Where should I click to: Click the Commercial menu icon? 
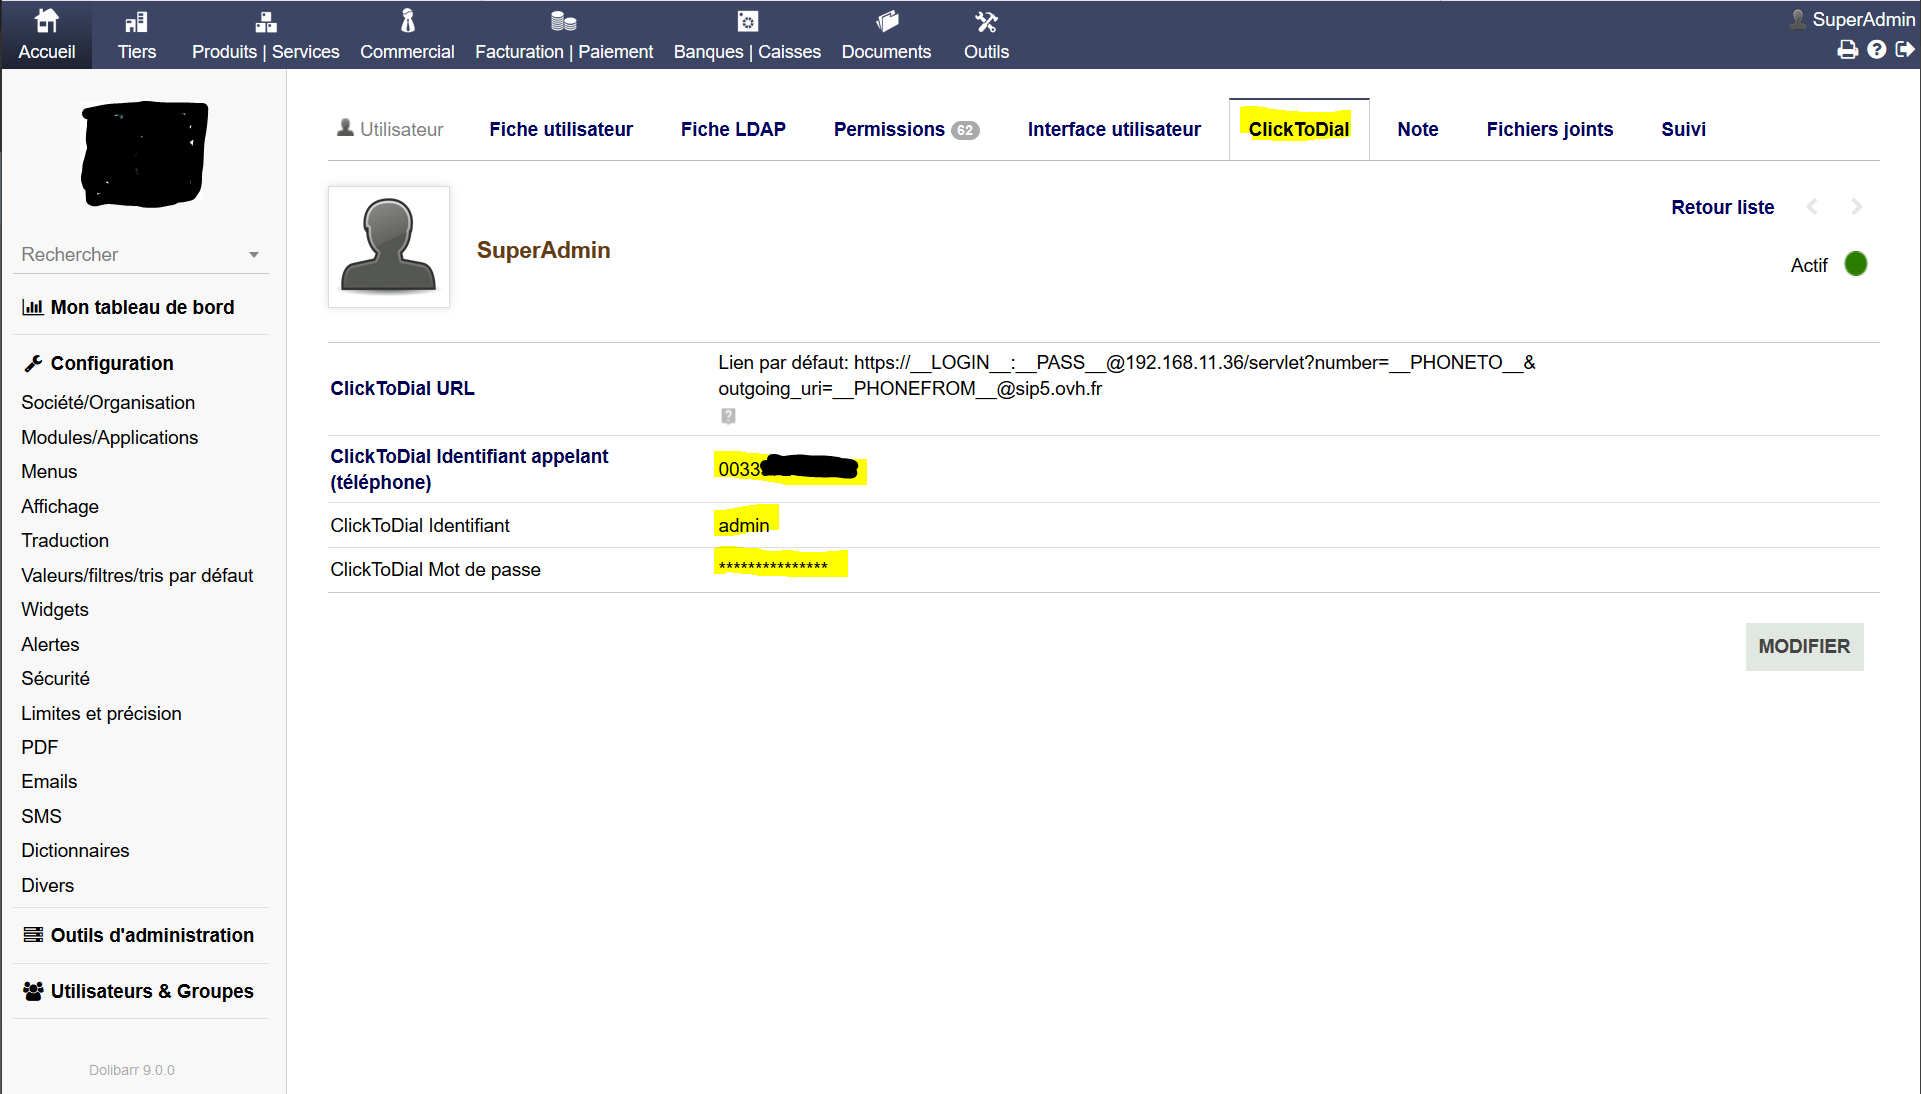click(407, 21)
